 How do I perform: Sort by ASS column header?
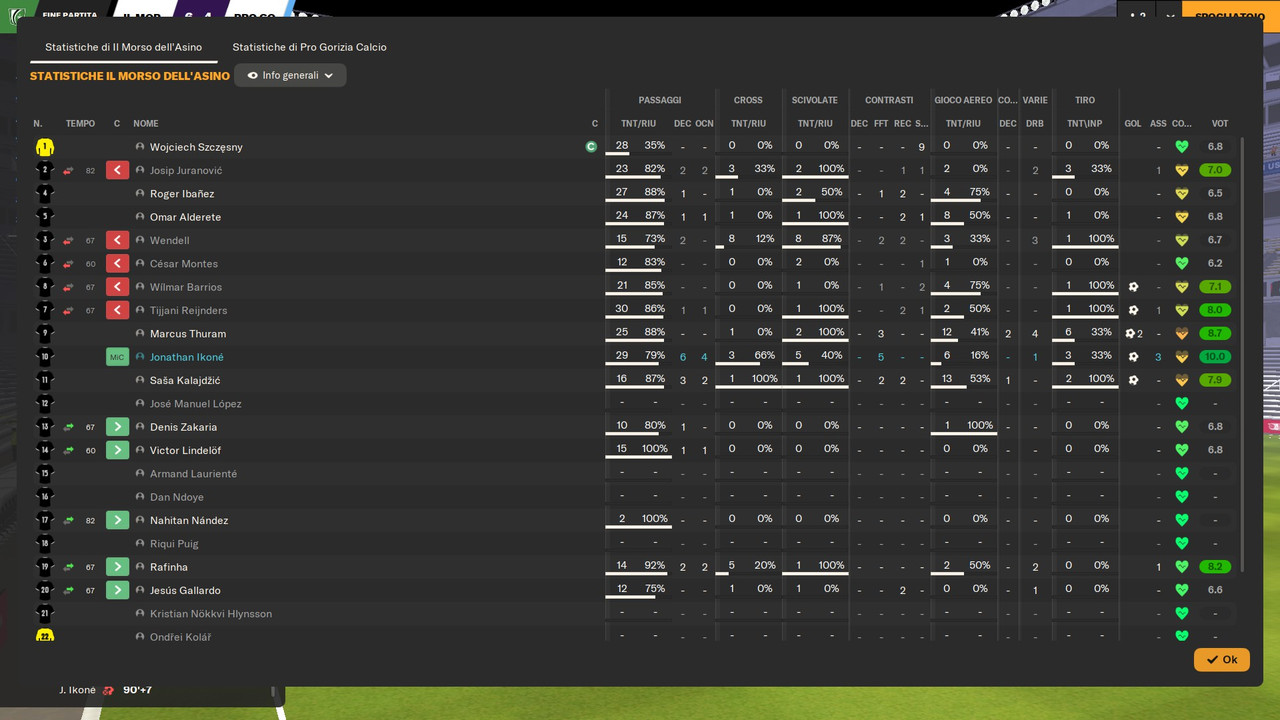click(x=1158, y=124)
